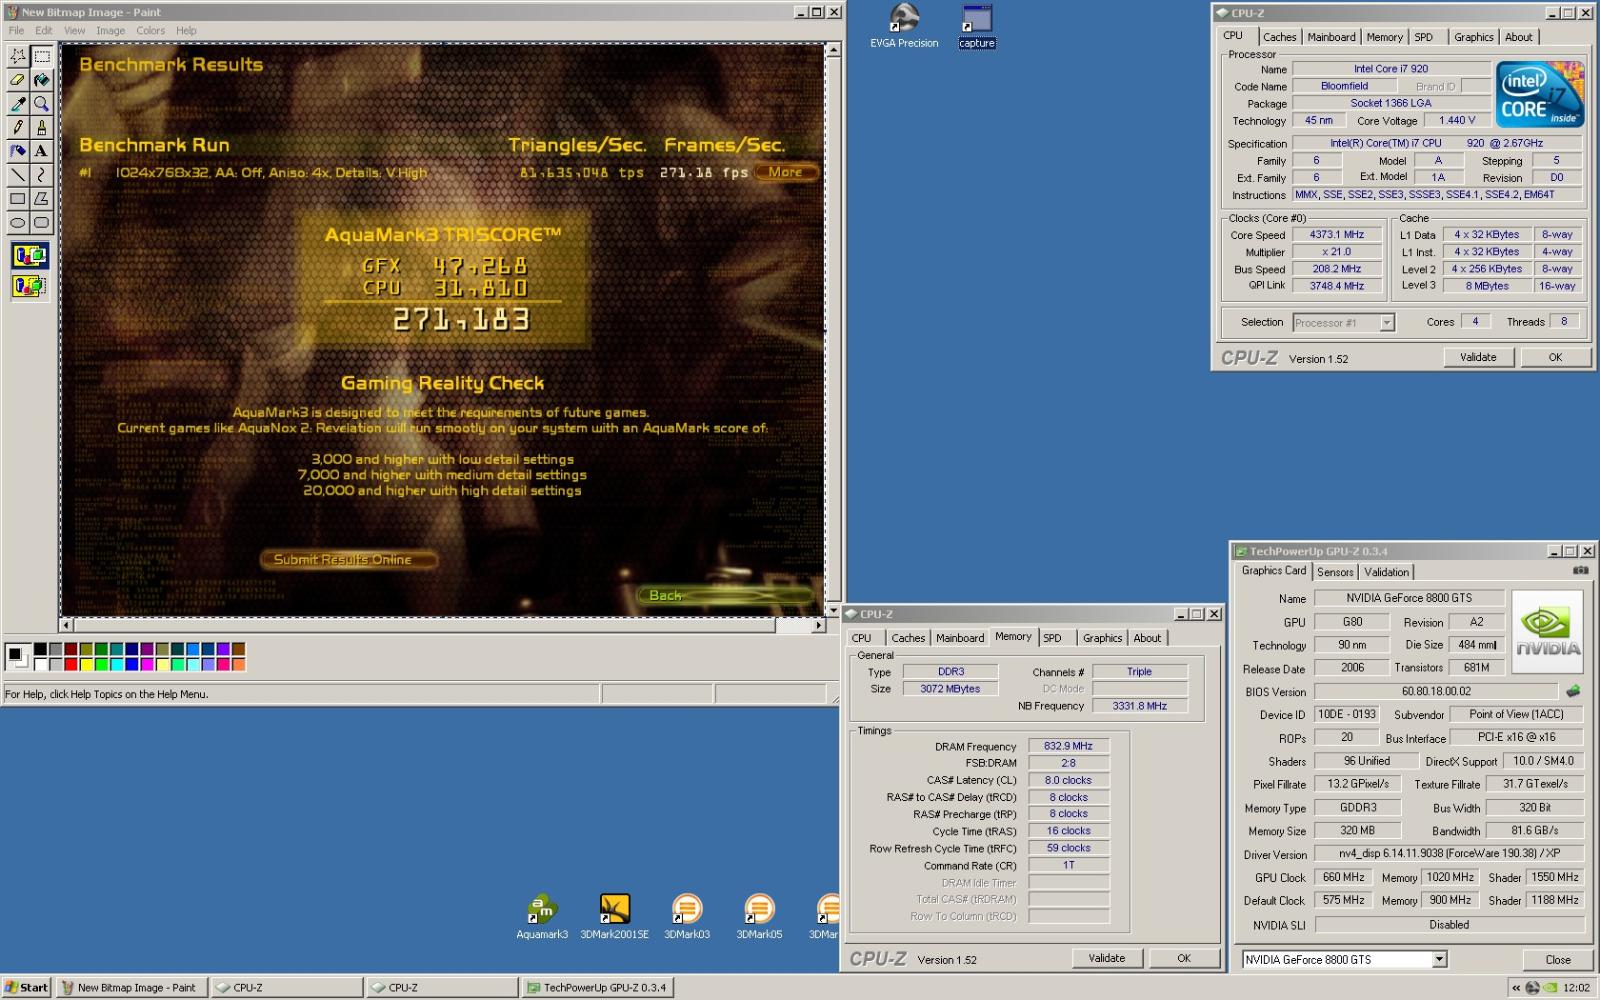
Task: Click the capture desktop icon
Action: click(977, 26)
